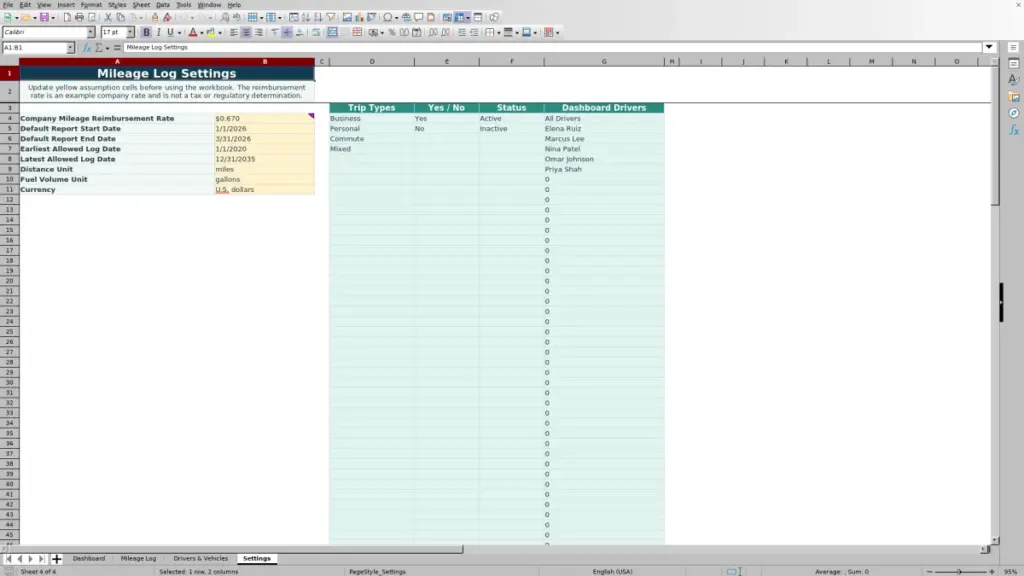Image resolution: width=1024 pixels, height=576 pixels.
Task: Open the underline style dropdown arrow
Action: pos(179,33)
